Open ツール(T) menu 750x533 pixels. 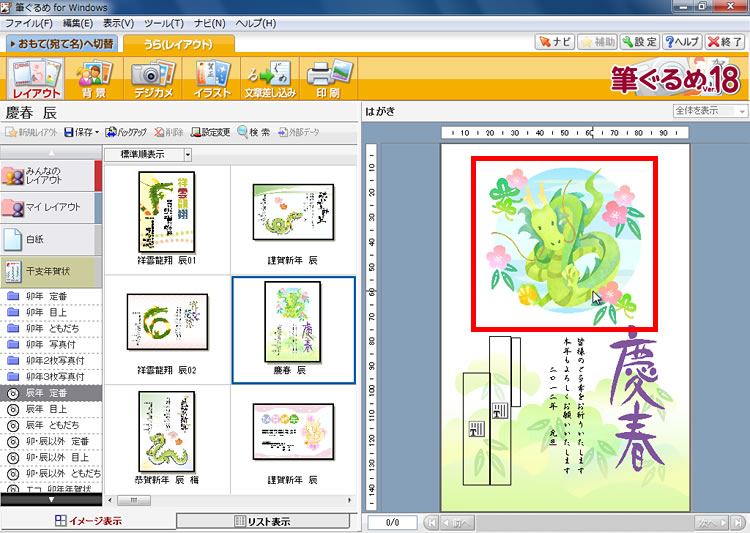pyautogui.click(x=164, y=23)
